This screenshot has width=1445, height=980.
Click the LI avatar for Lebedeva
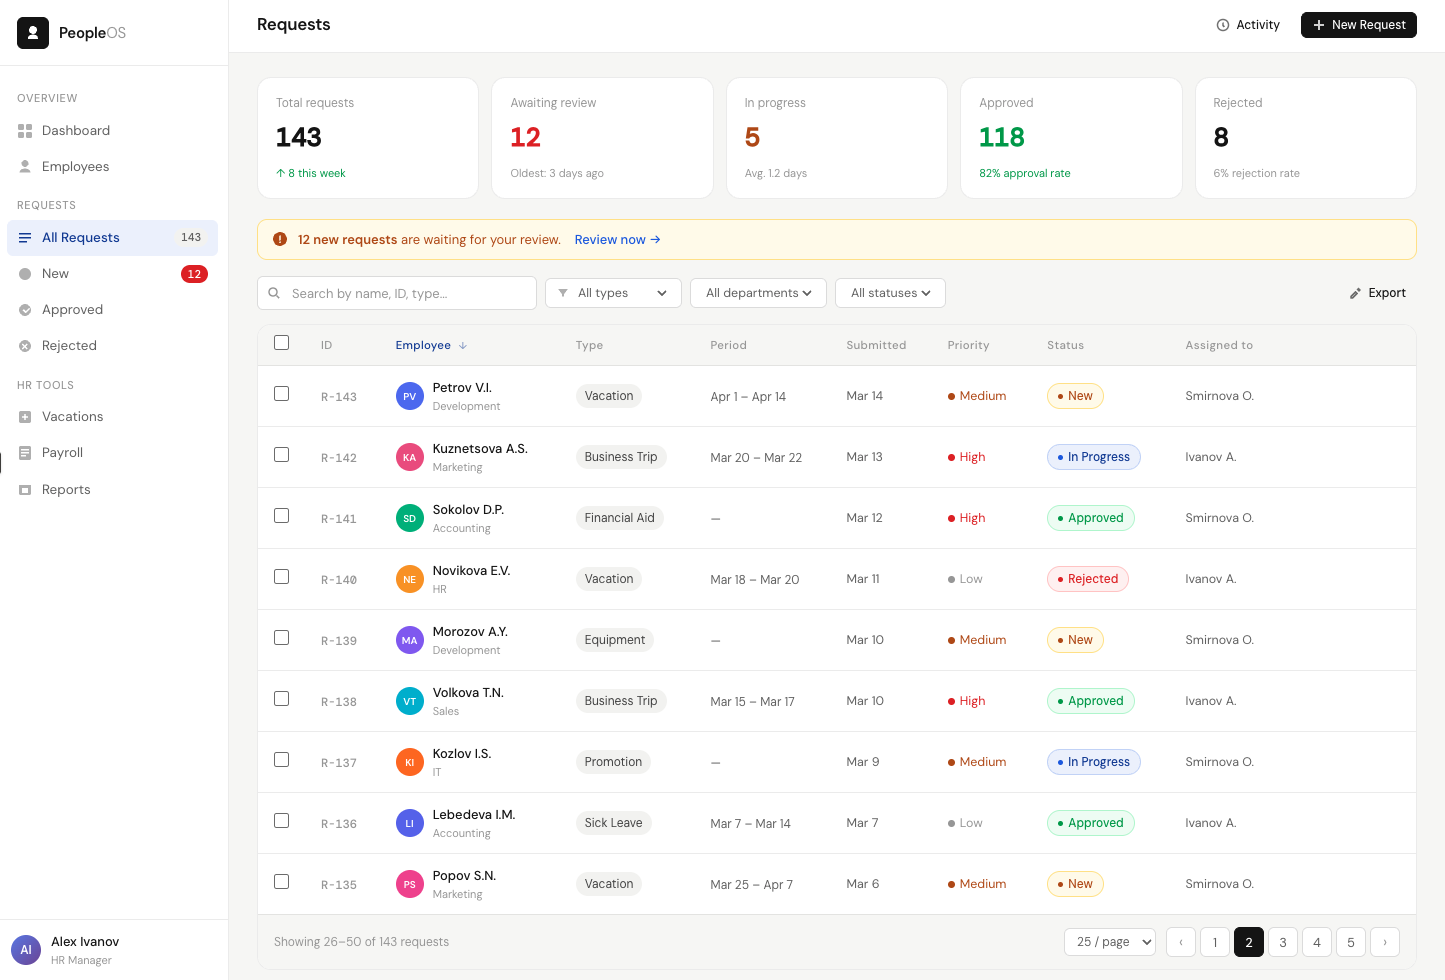(410, 824)
